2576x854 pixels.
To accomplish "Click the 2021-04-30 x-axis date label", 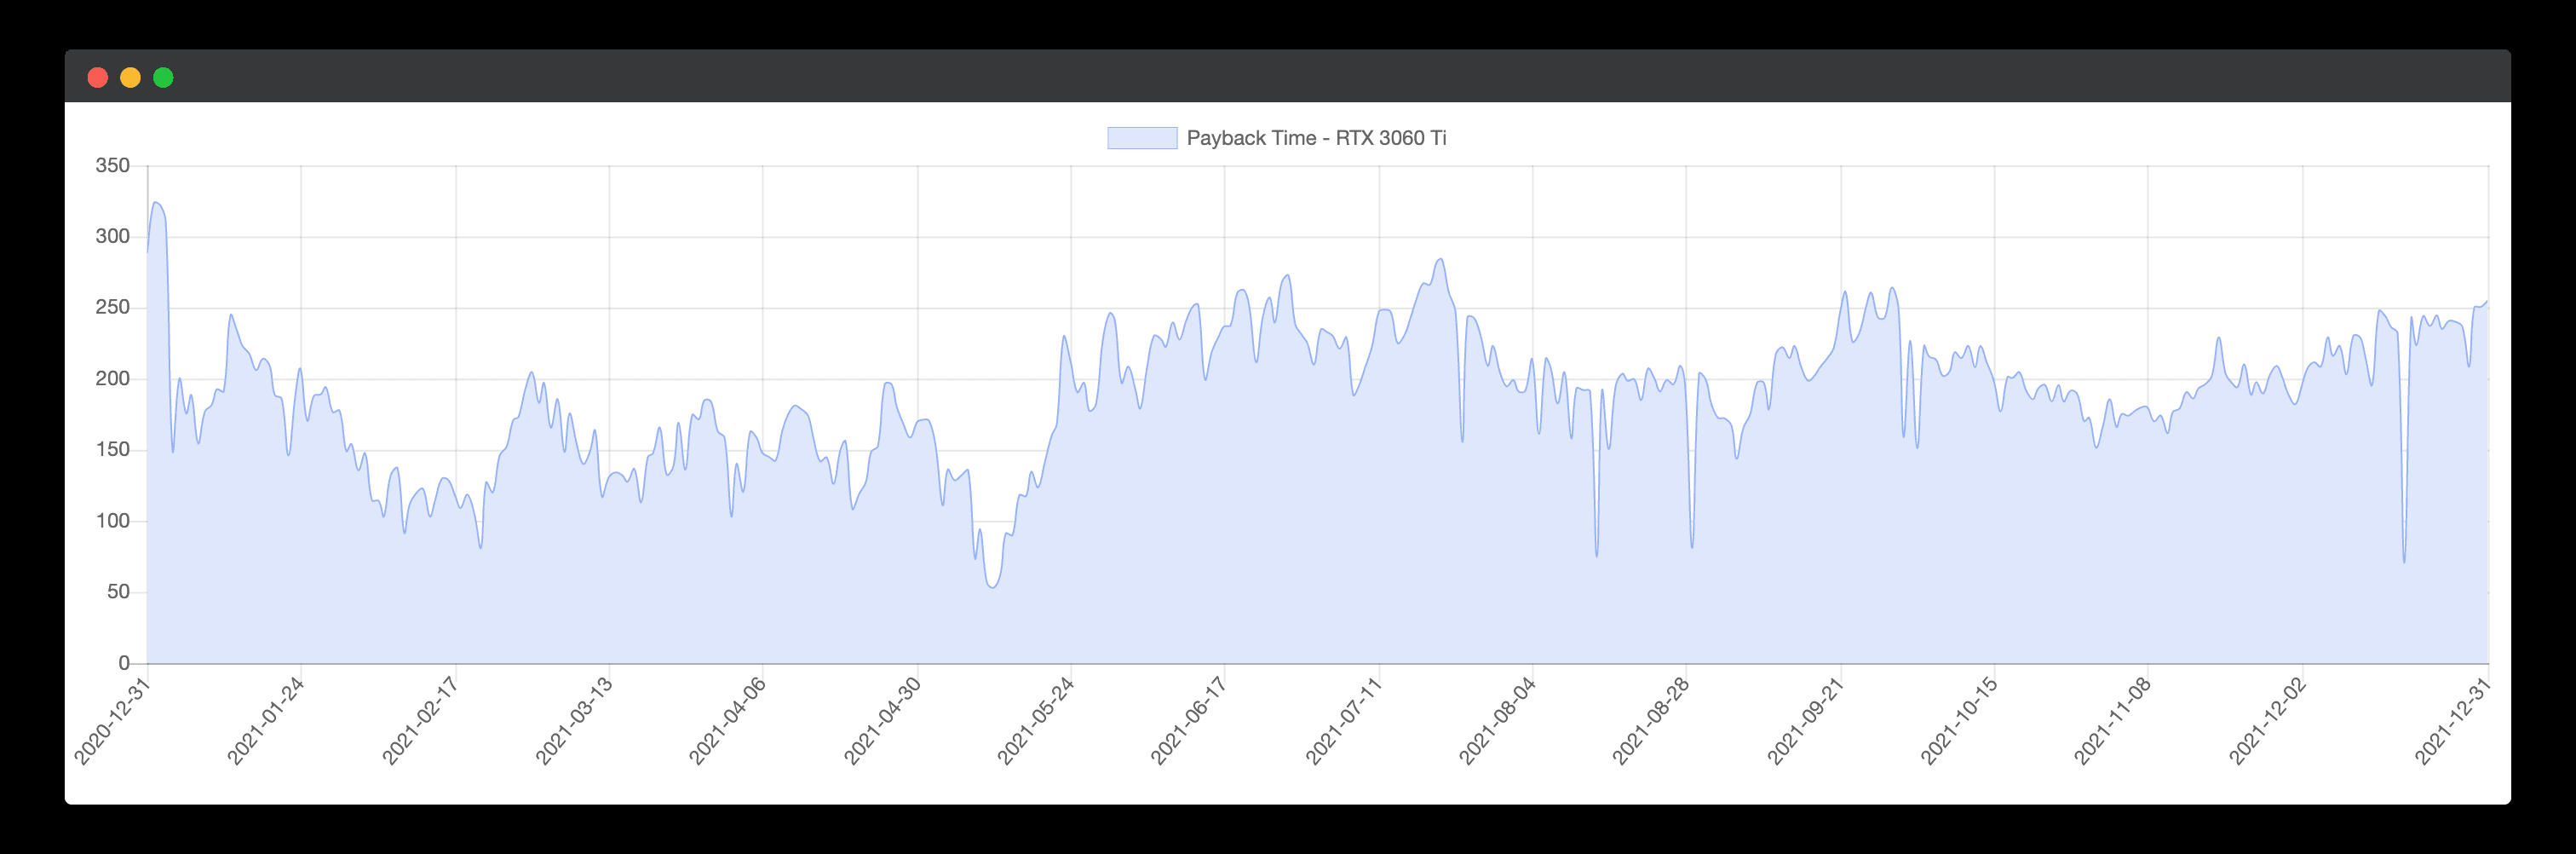I will [882, 721].
